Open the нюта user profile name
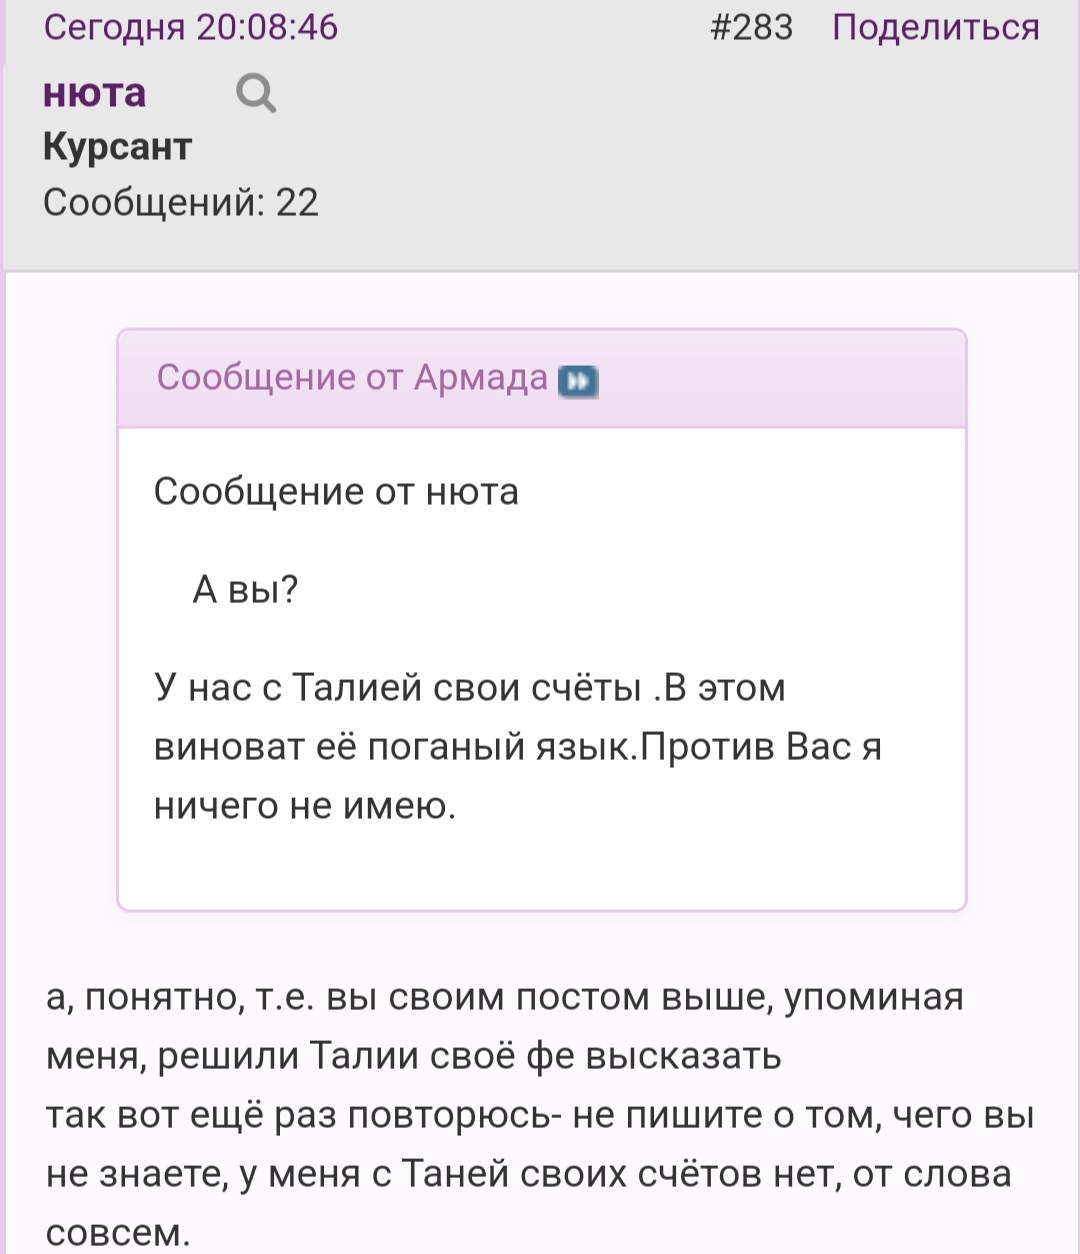 coord(95,93)
